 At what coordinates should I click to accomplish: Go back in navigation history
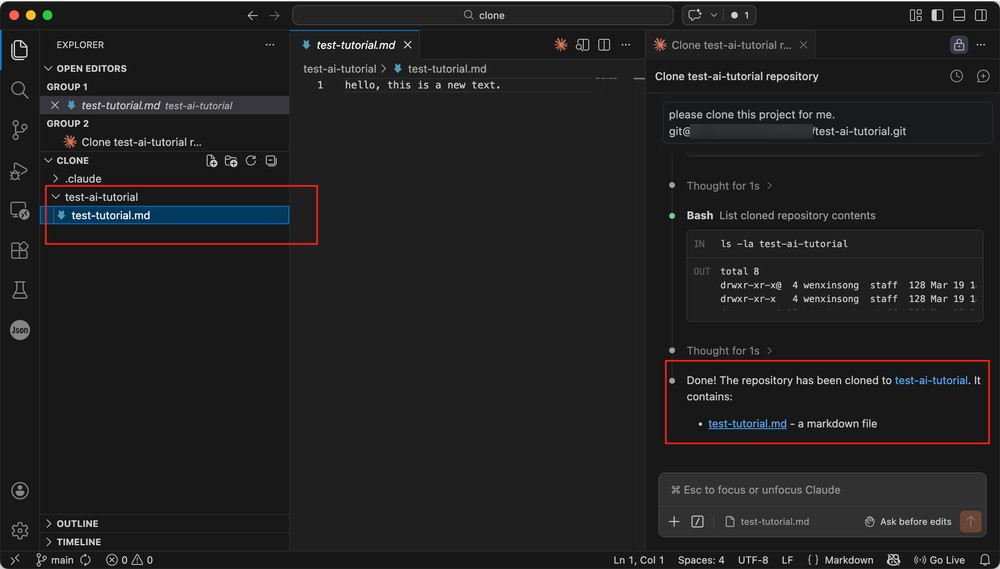coord(253,15)
